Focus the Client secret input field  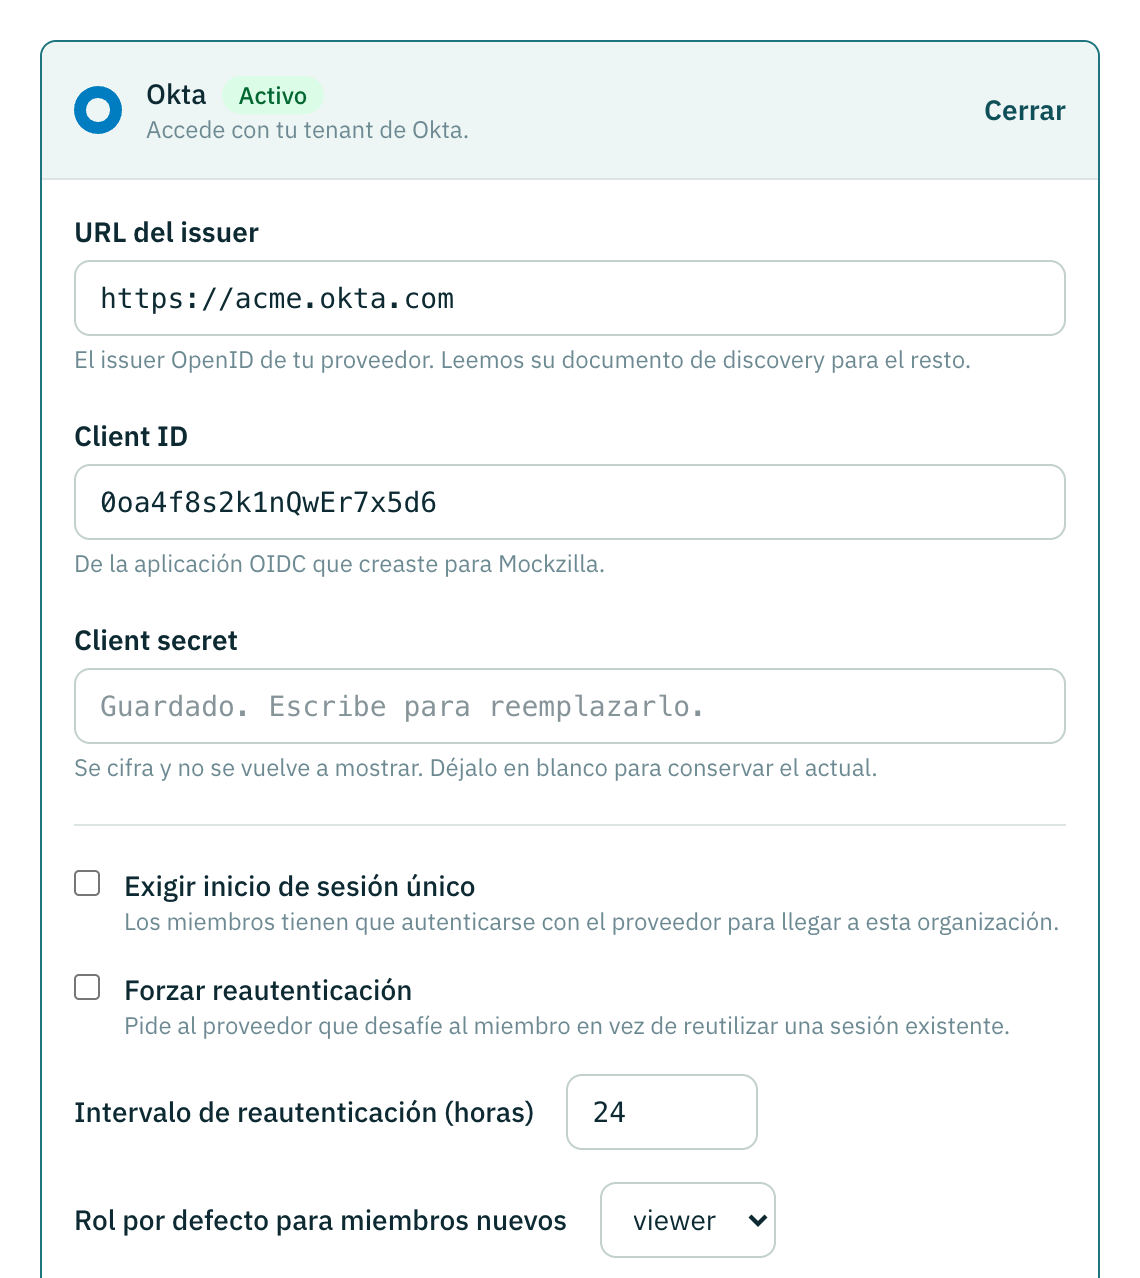[x=570, y=706]
